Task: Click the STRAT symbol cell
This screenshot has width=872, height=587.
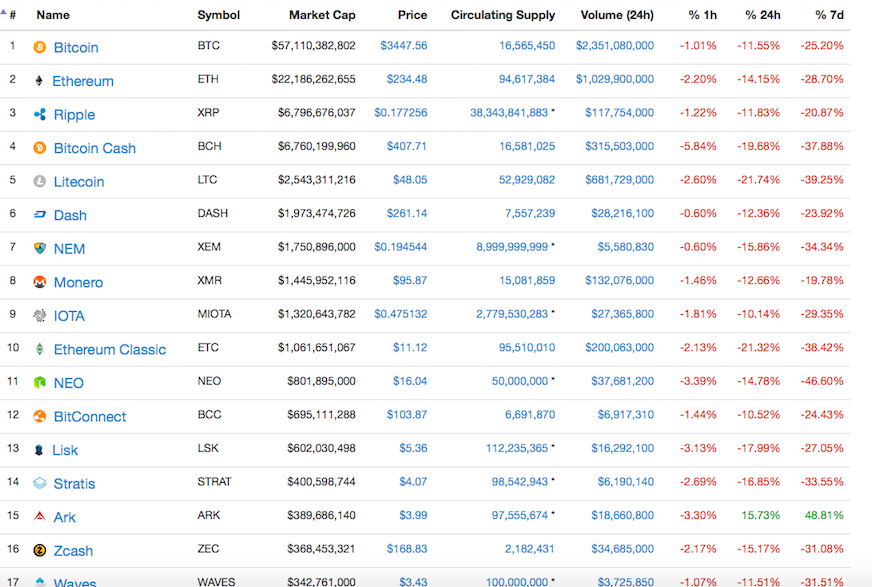Action: click(214, 481)
